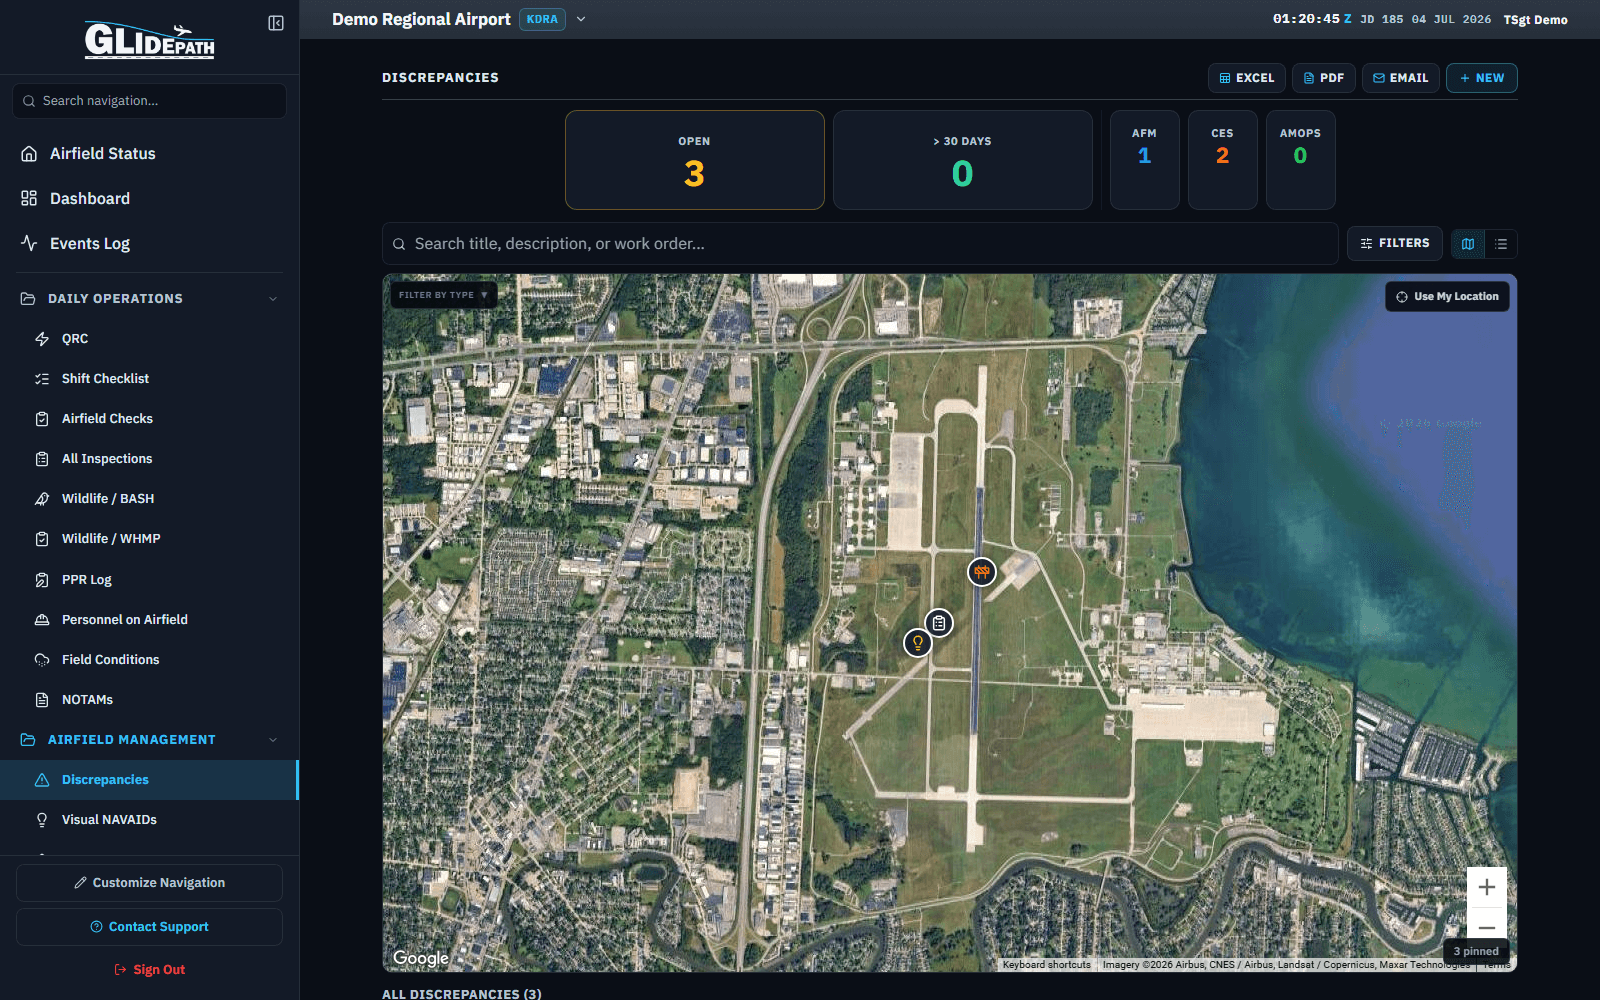1600x1000 pixels.
Task: Open Personnel on Airfield
Action: tap(149, 619)
